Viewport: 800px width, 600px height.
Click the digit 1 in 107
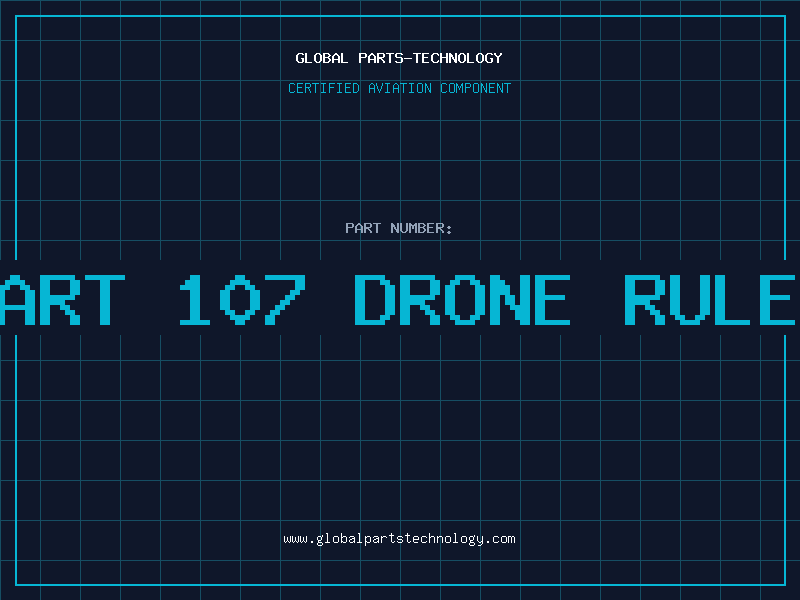click(195, 299)
